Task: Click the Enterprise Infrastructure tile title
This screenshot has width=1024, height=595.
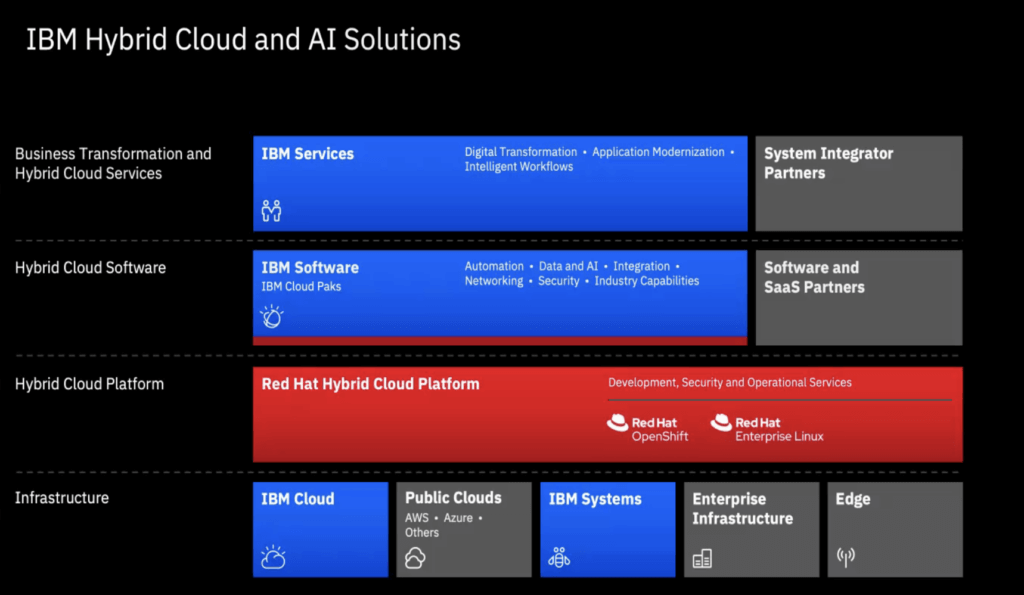Action: coord(743,509)
